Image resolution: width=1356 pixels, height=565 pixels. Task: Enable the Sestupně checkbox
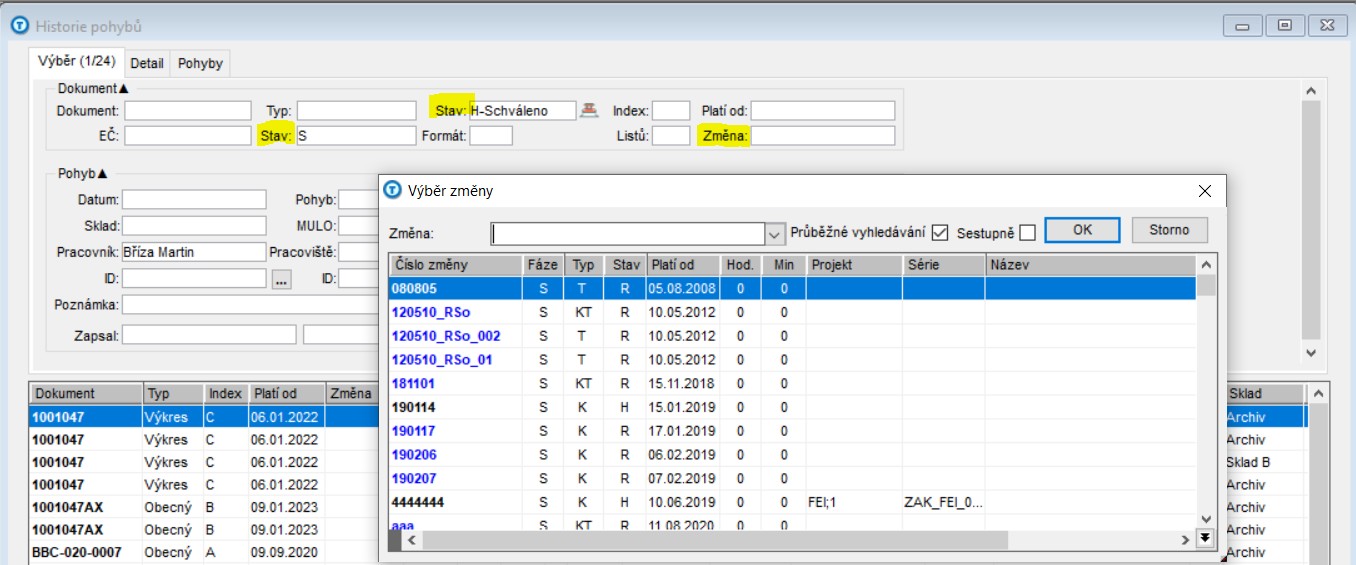[1027, 232]
